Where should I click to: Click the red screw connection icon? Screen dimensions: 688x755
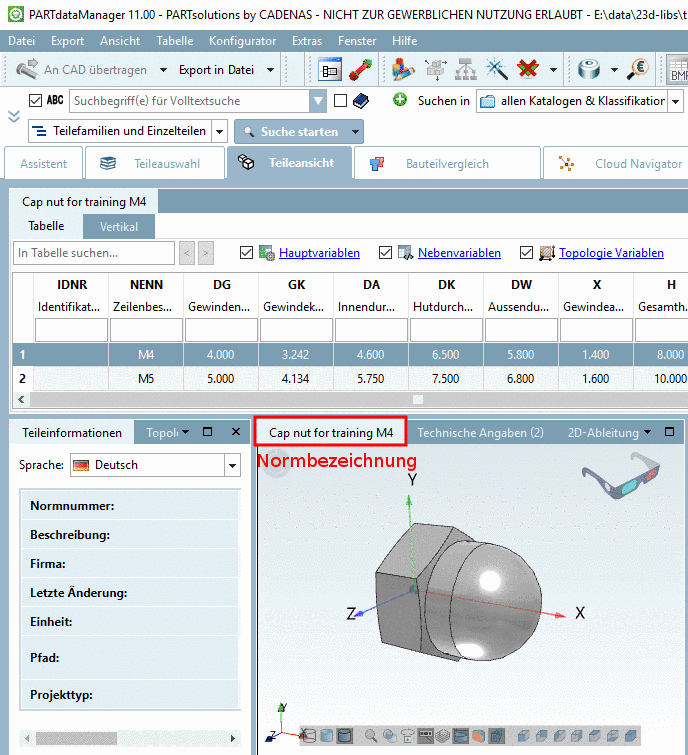coord(361,69)
